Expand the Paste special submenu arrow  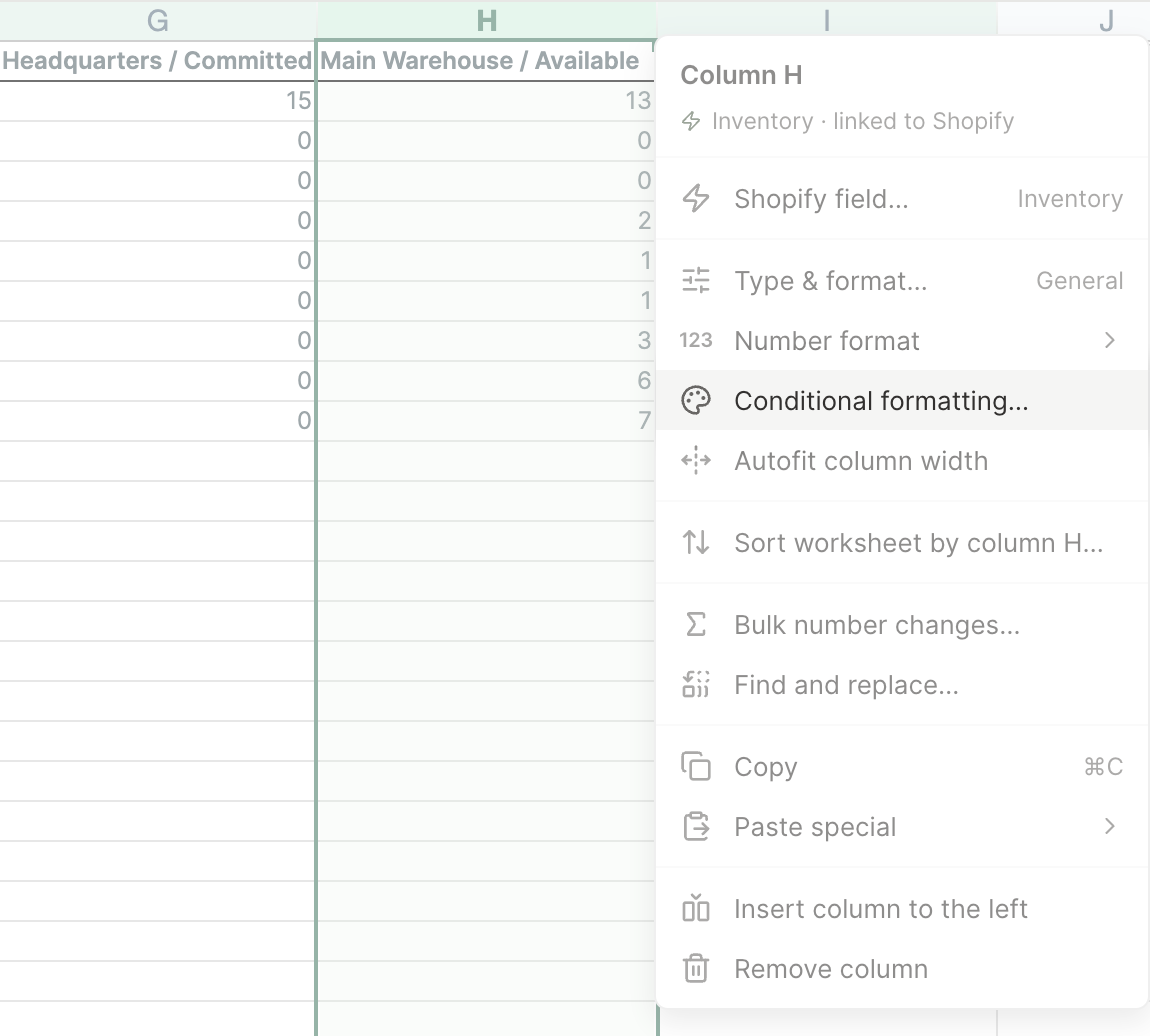[1110, 827]
